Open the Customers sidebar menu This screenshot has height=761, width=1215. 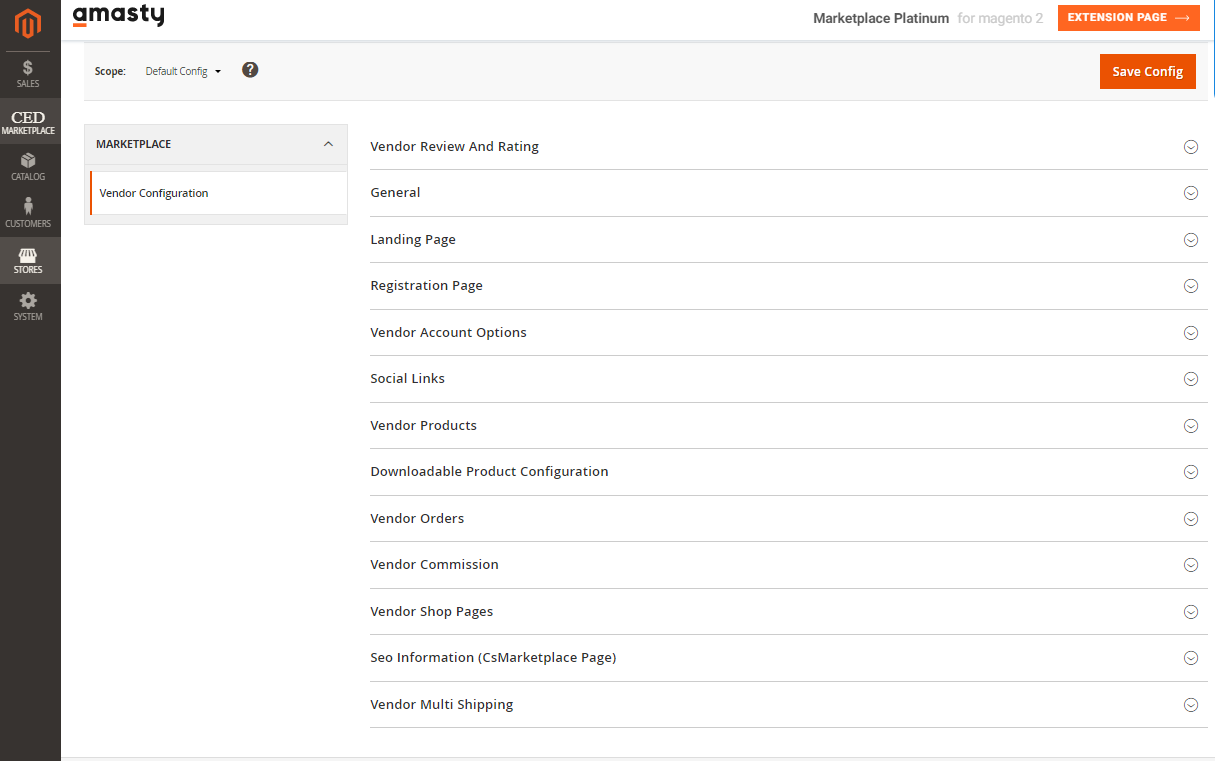[x=28, y=213]
